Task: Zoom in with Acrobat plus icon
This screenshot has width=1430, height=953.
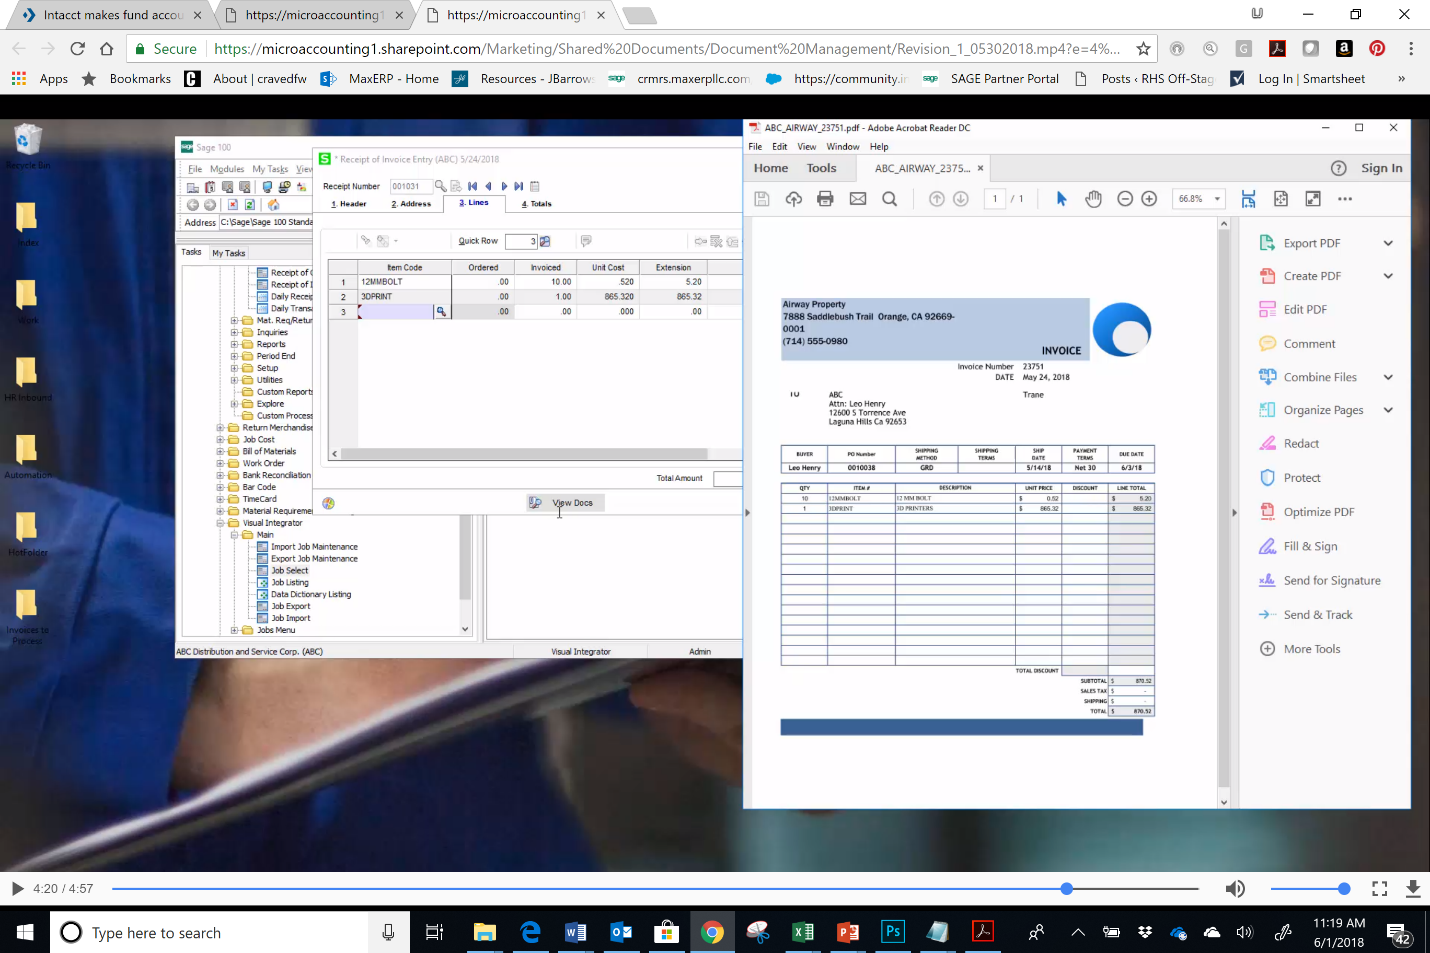Action: pos(1149,199)
